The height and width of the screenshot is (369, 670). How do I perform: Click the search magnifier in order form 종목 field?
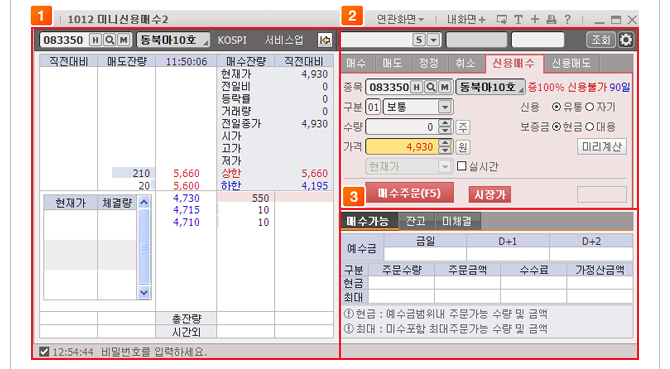pos(431,87)
